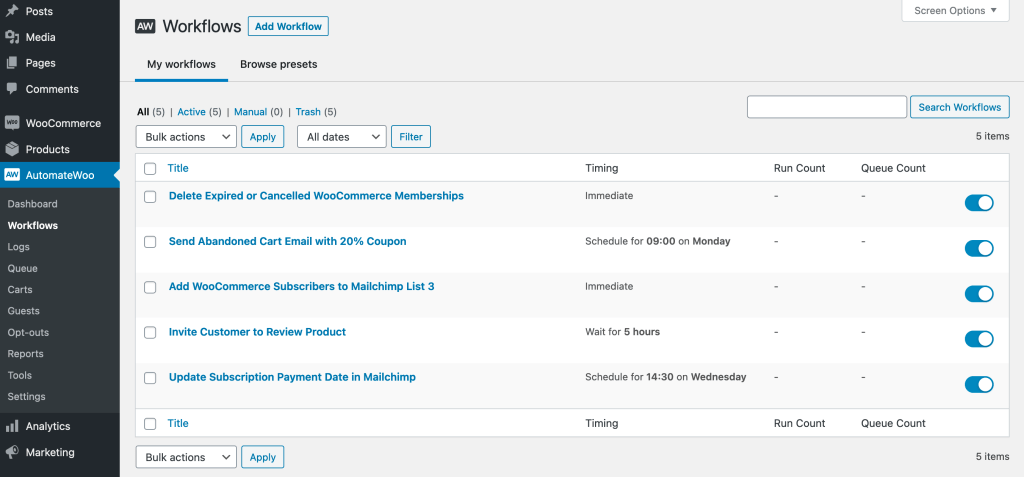Check the Delete Expired Memberships row checkbox
Image resolution: width=1024 pixels, height=477 pixels.
[x=150, y=197]
